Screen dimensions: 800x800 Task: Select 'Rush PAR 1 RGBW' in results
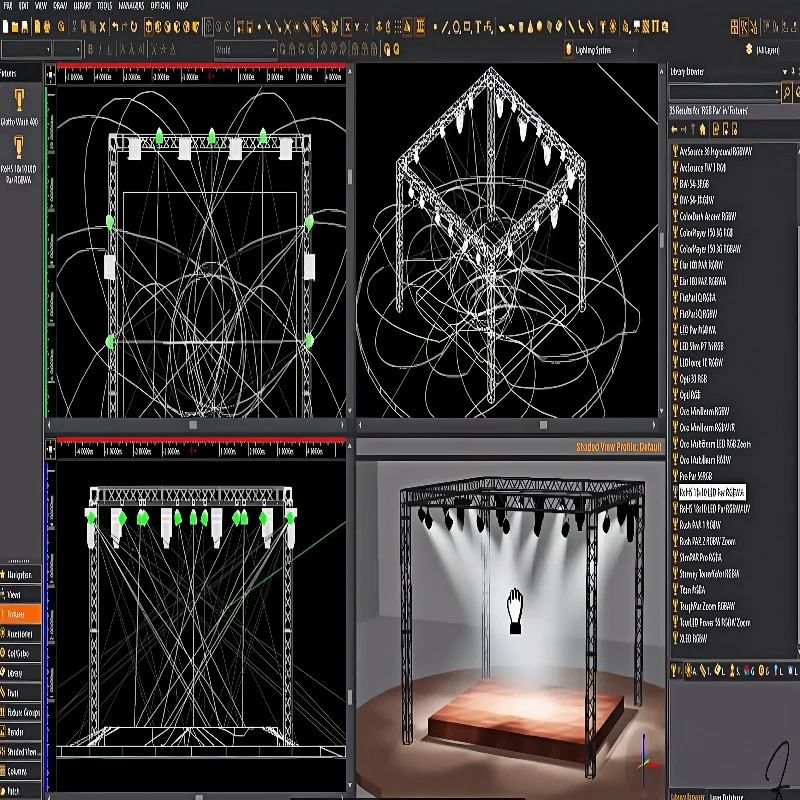[700, 524]
